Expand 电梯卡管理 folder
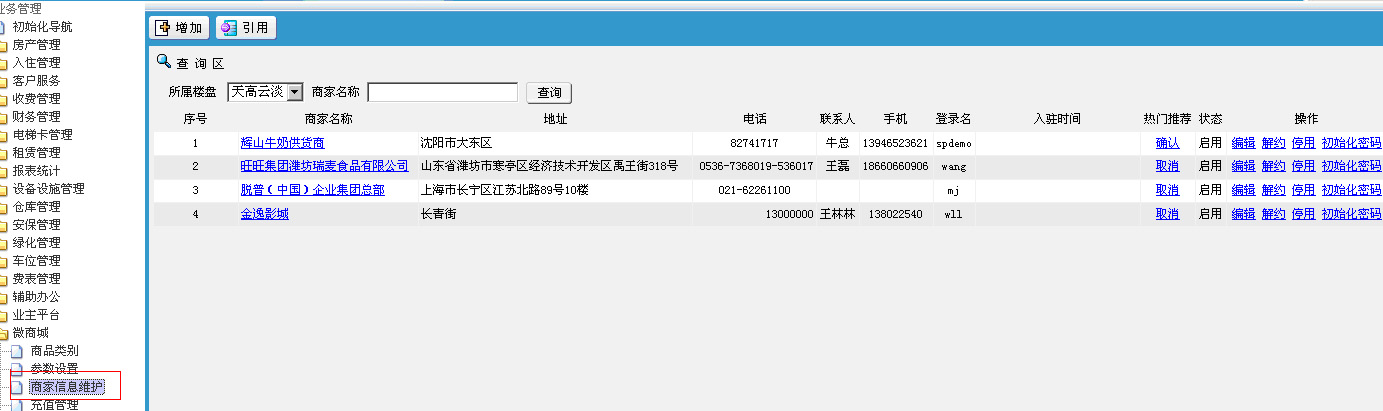Viewport: 1383px width, 411px height. coord(42,135)
